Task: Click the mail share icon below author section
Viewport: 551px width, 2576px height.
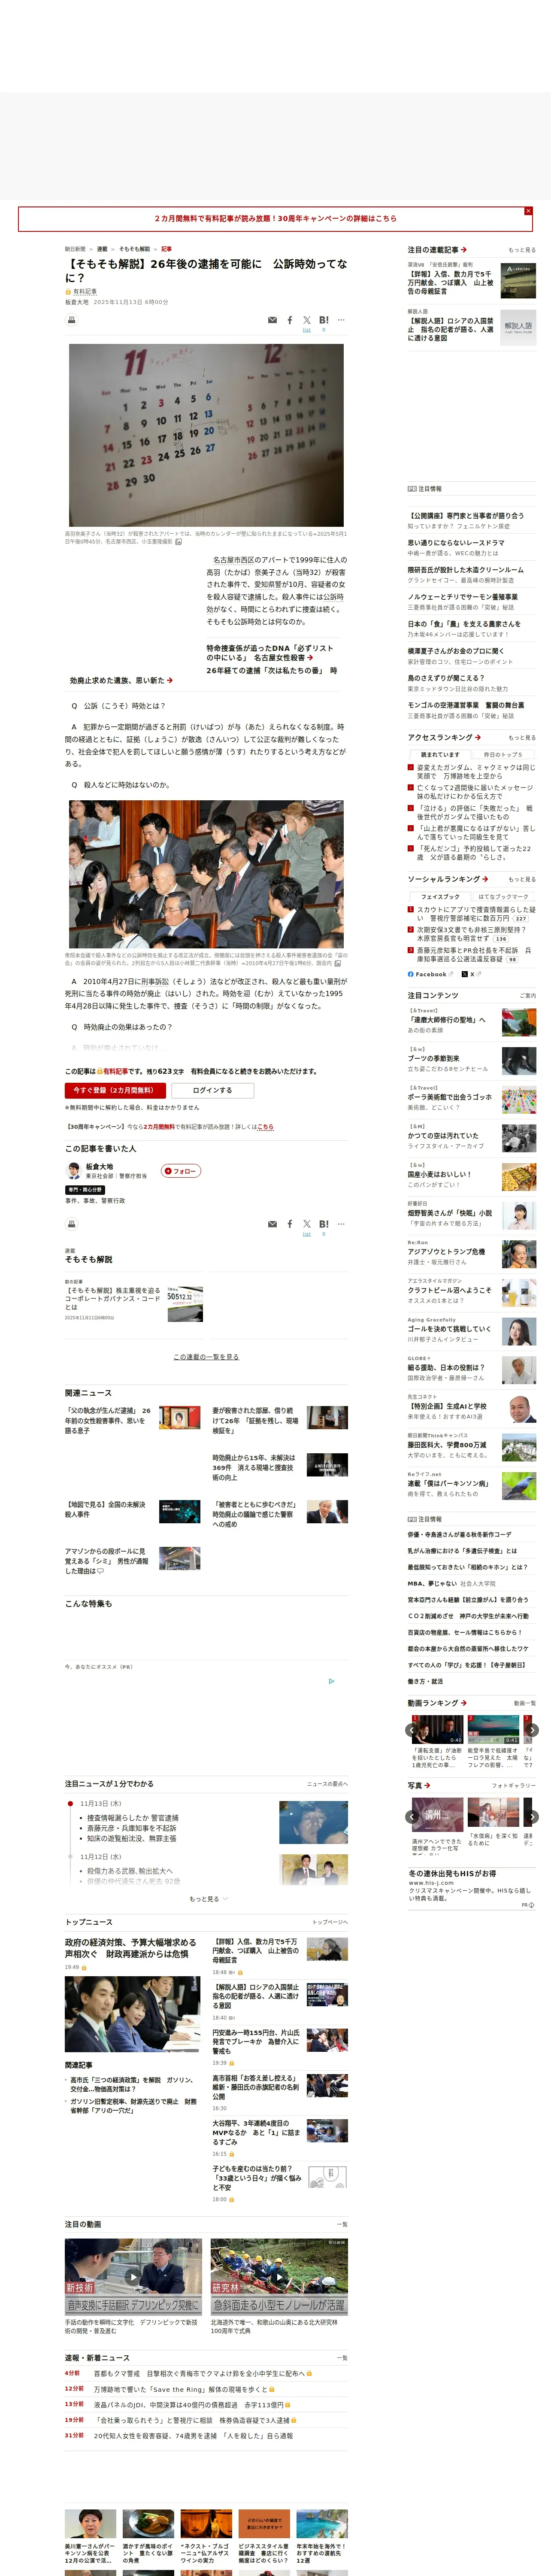Action: (272, 1224)
